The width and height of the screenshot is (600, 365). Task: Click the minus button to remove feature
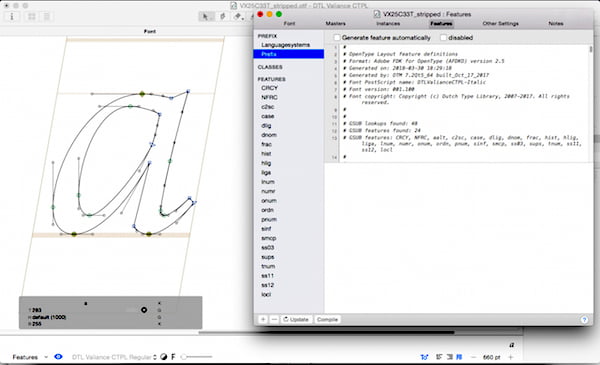[274, 319]
